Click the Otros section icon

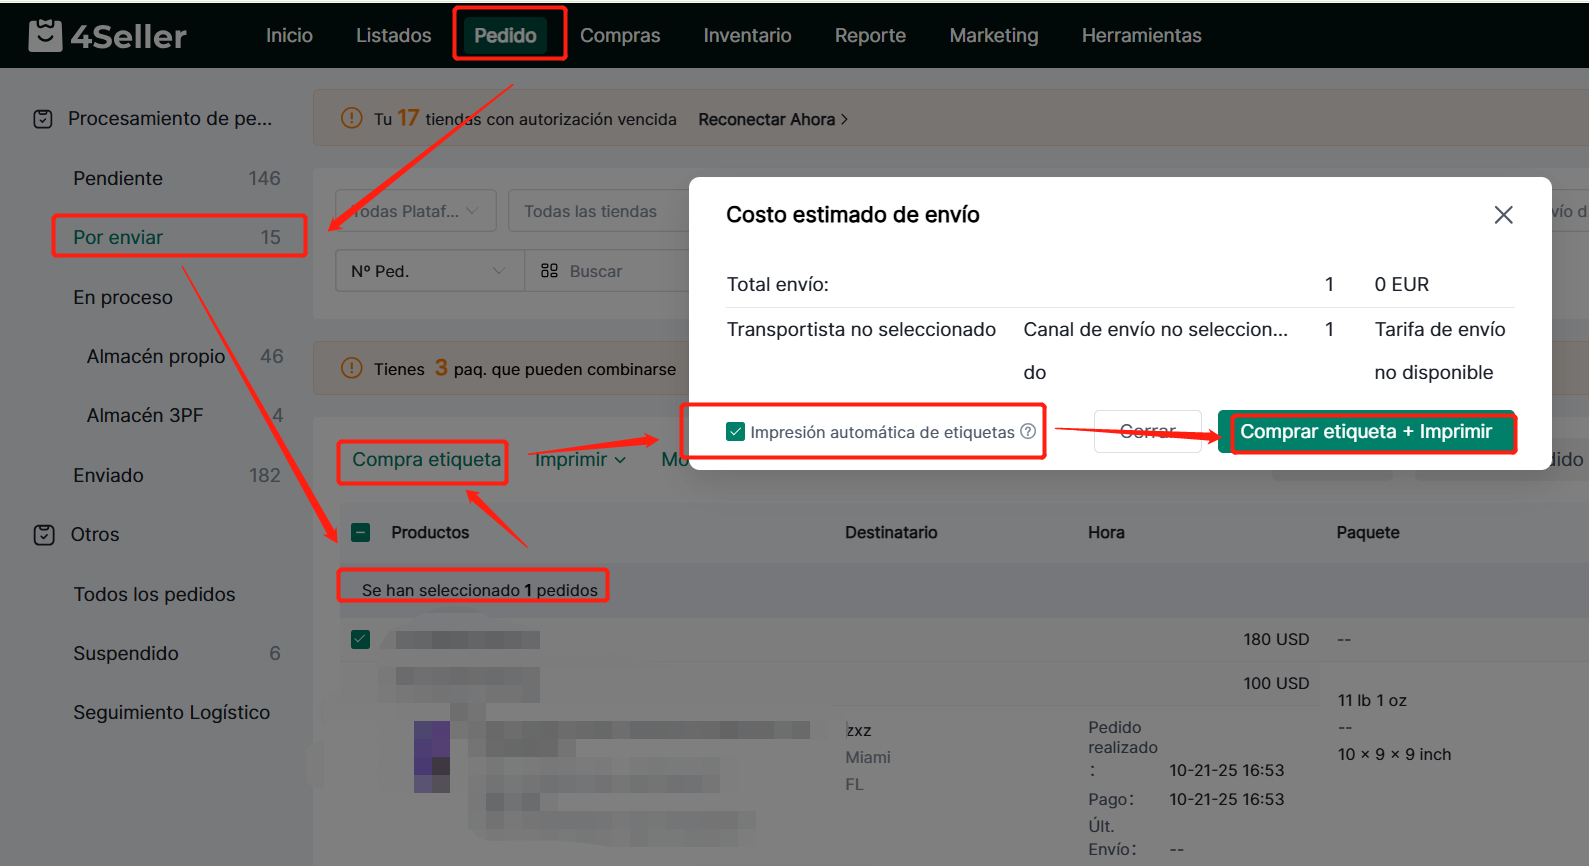click(44, 535)
